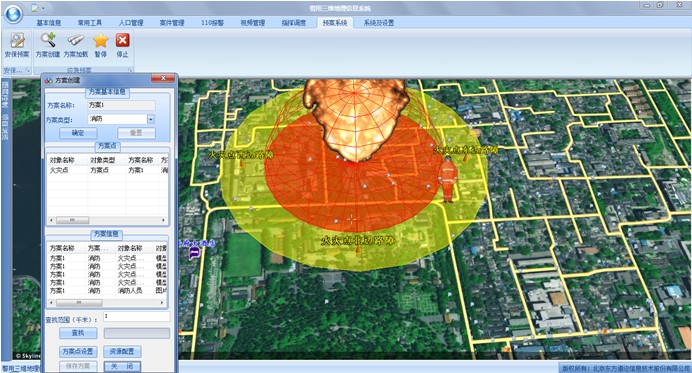
Task: Switch to the 视频管理 tab
Action: pos(252,23)
